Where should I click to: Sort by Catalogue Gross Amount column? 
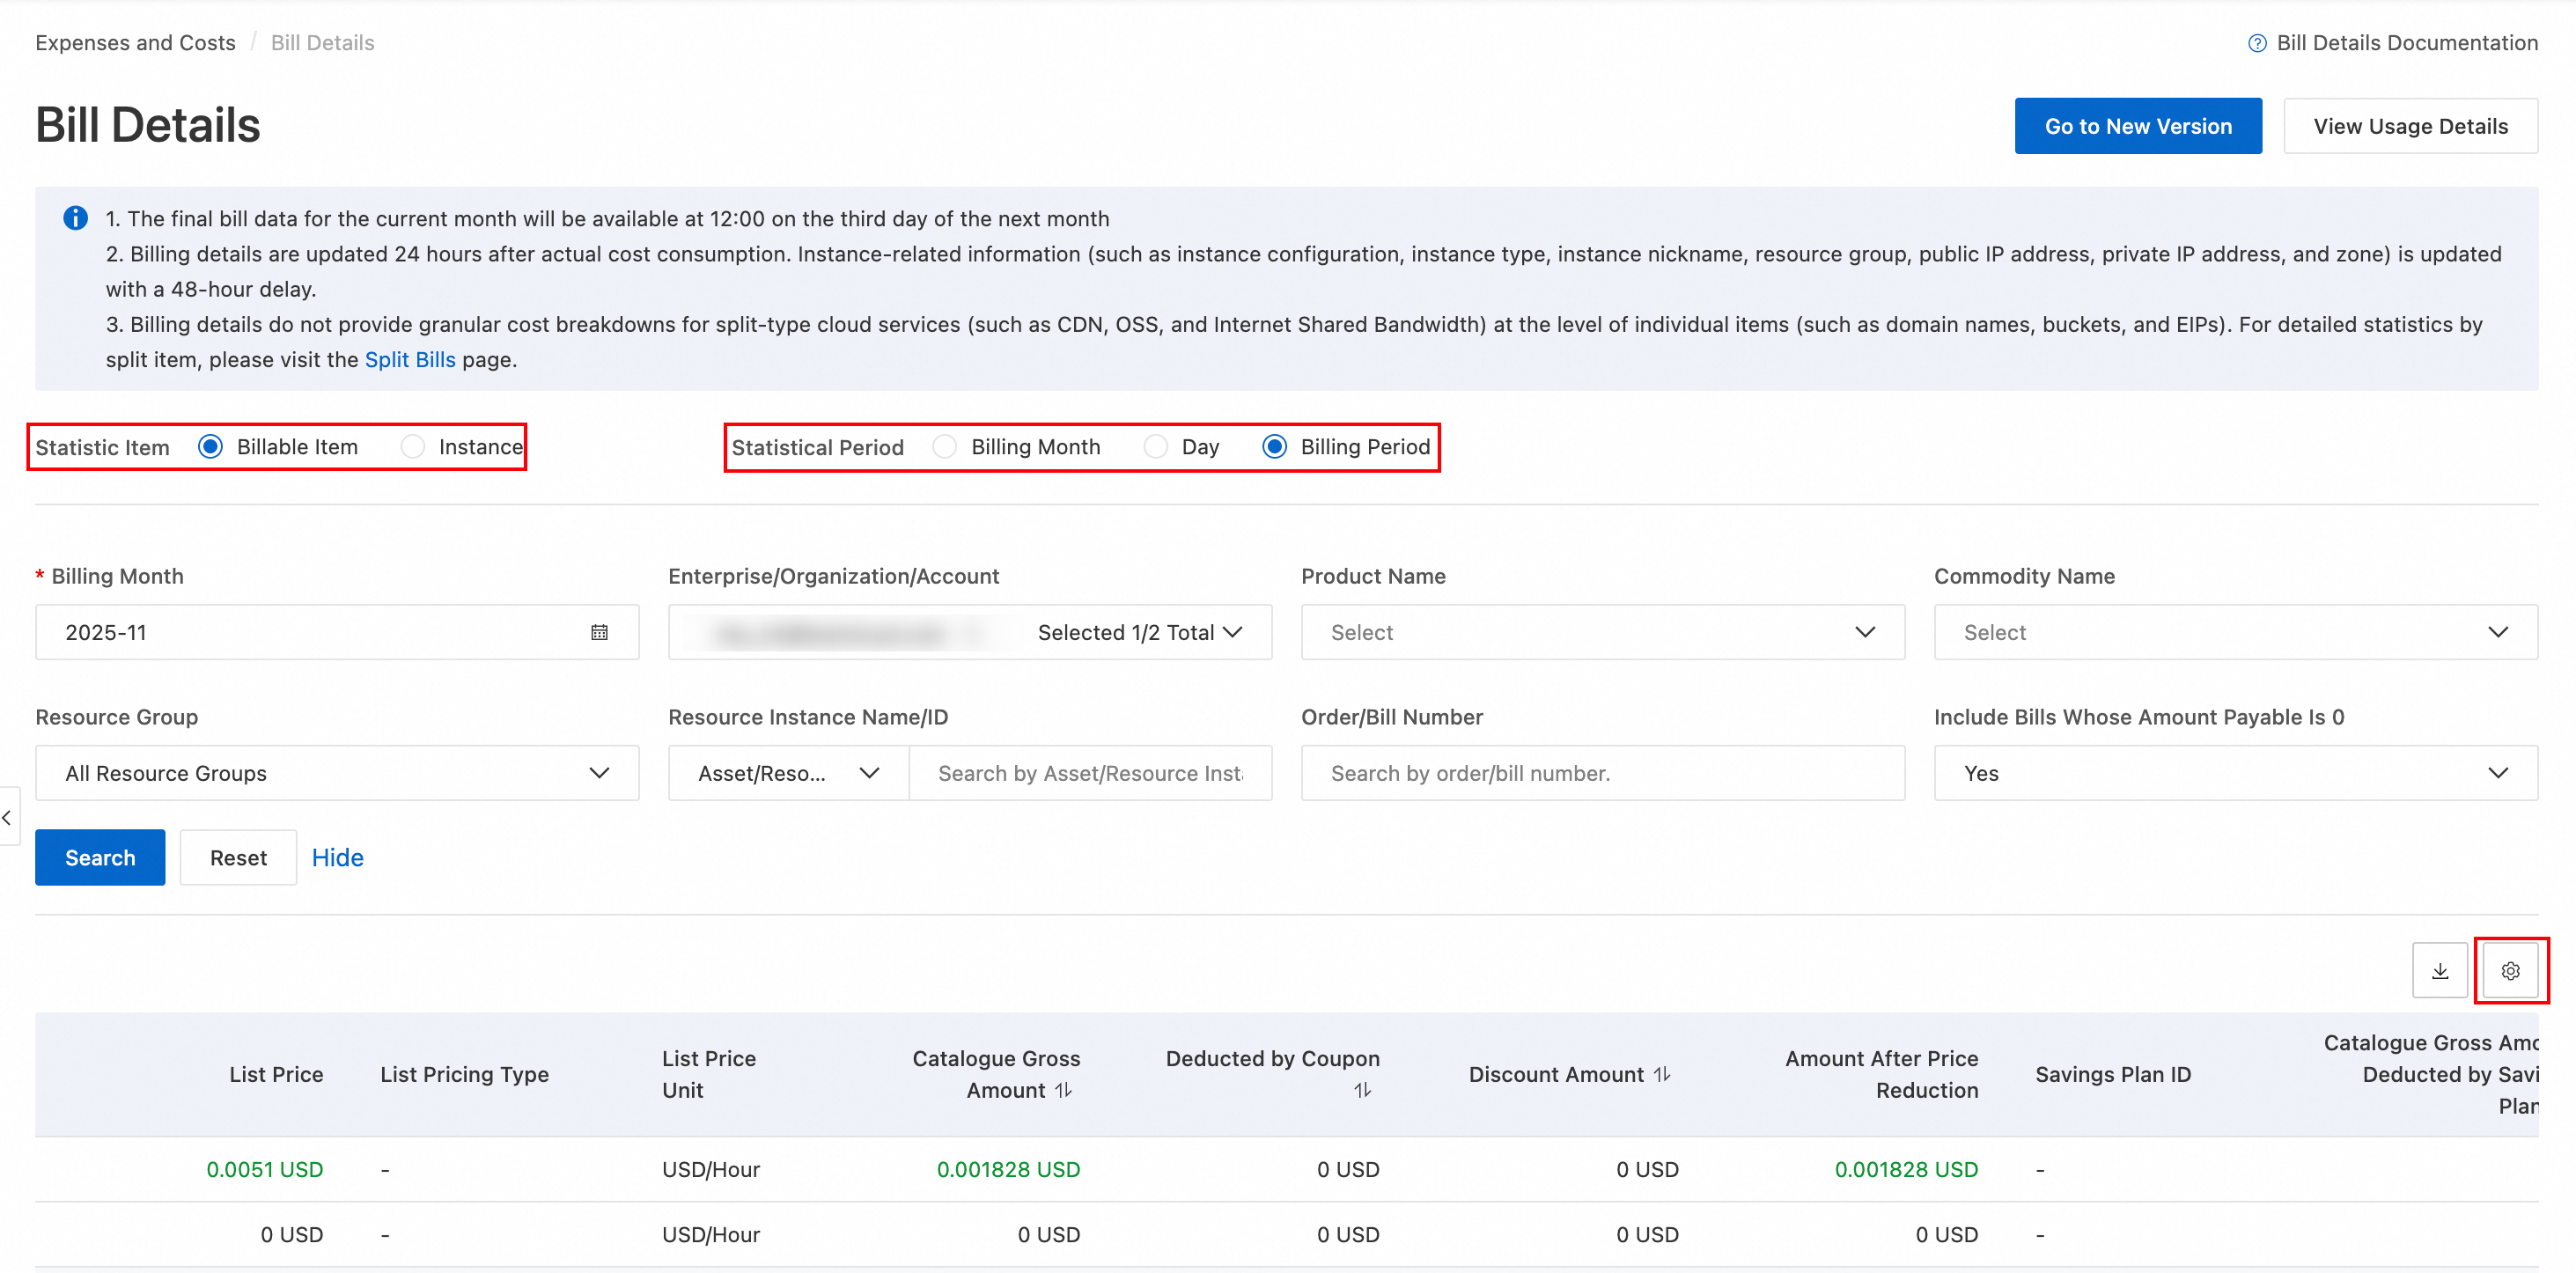coord(1063,1090)
